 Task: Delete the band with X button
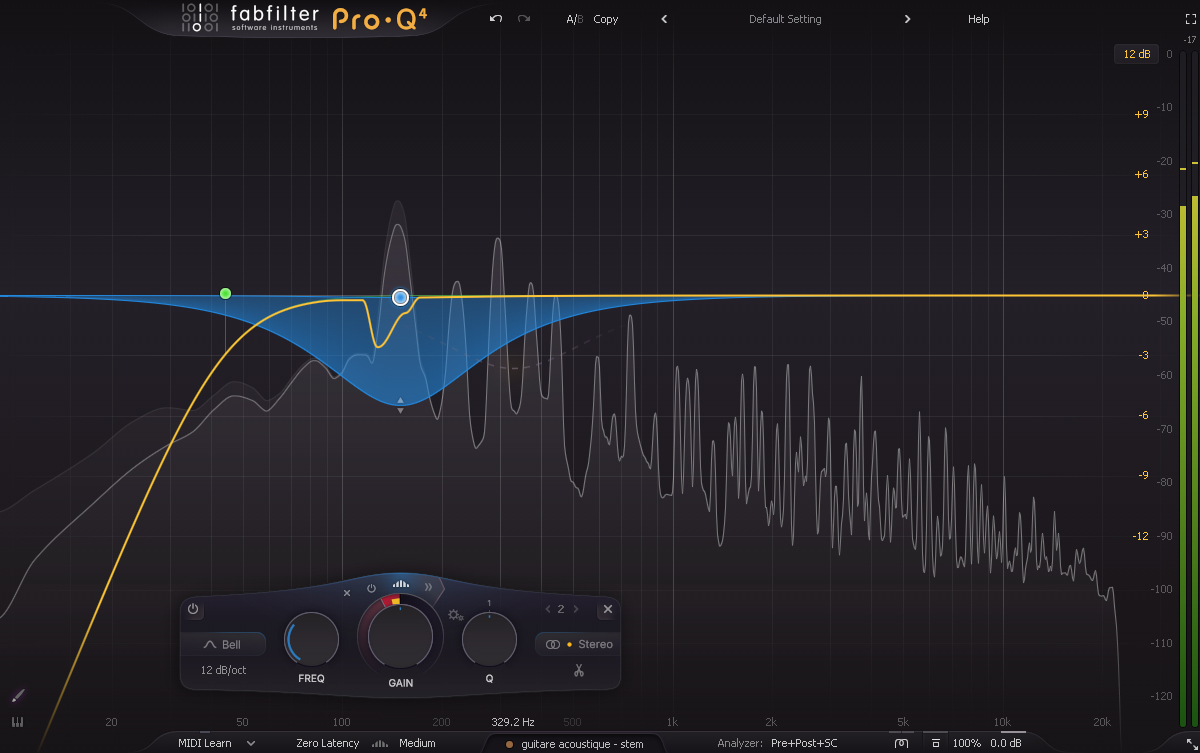(607, 609)
